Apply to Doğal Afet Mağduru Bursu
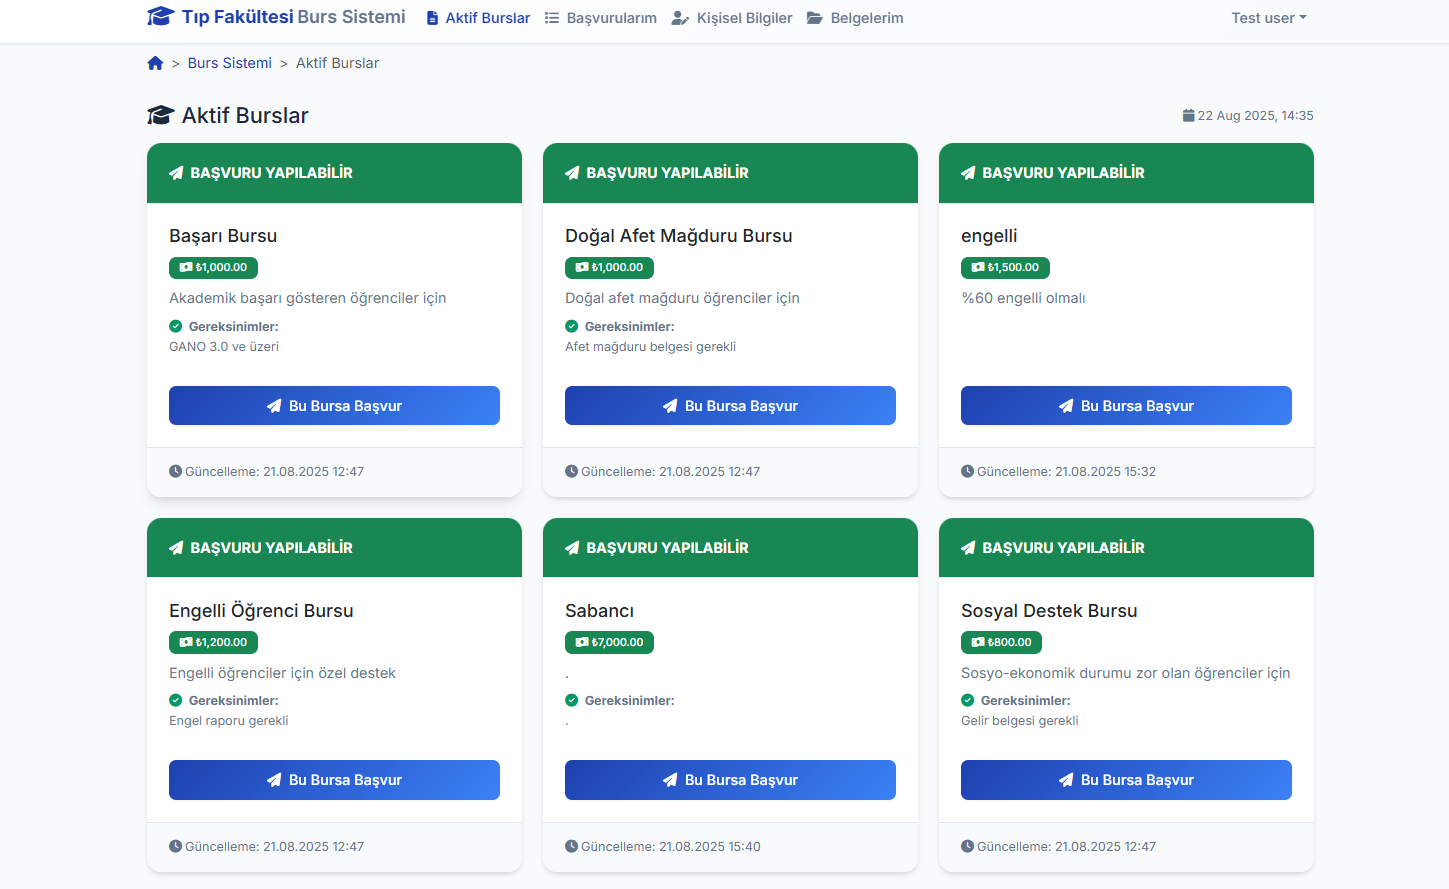This screenshot has height=889, width=1449. (x=730, y=406)
